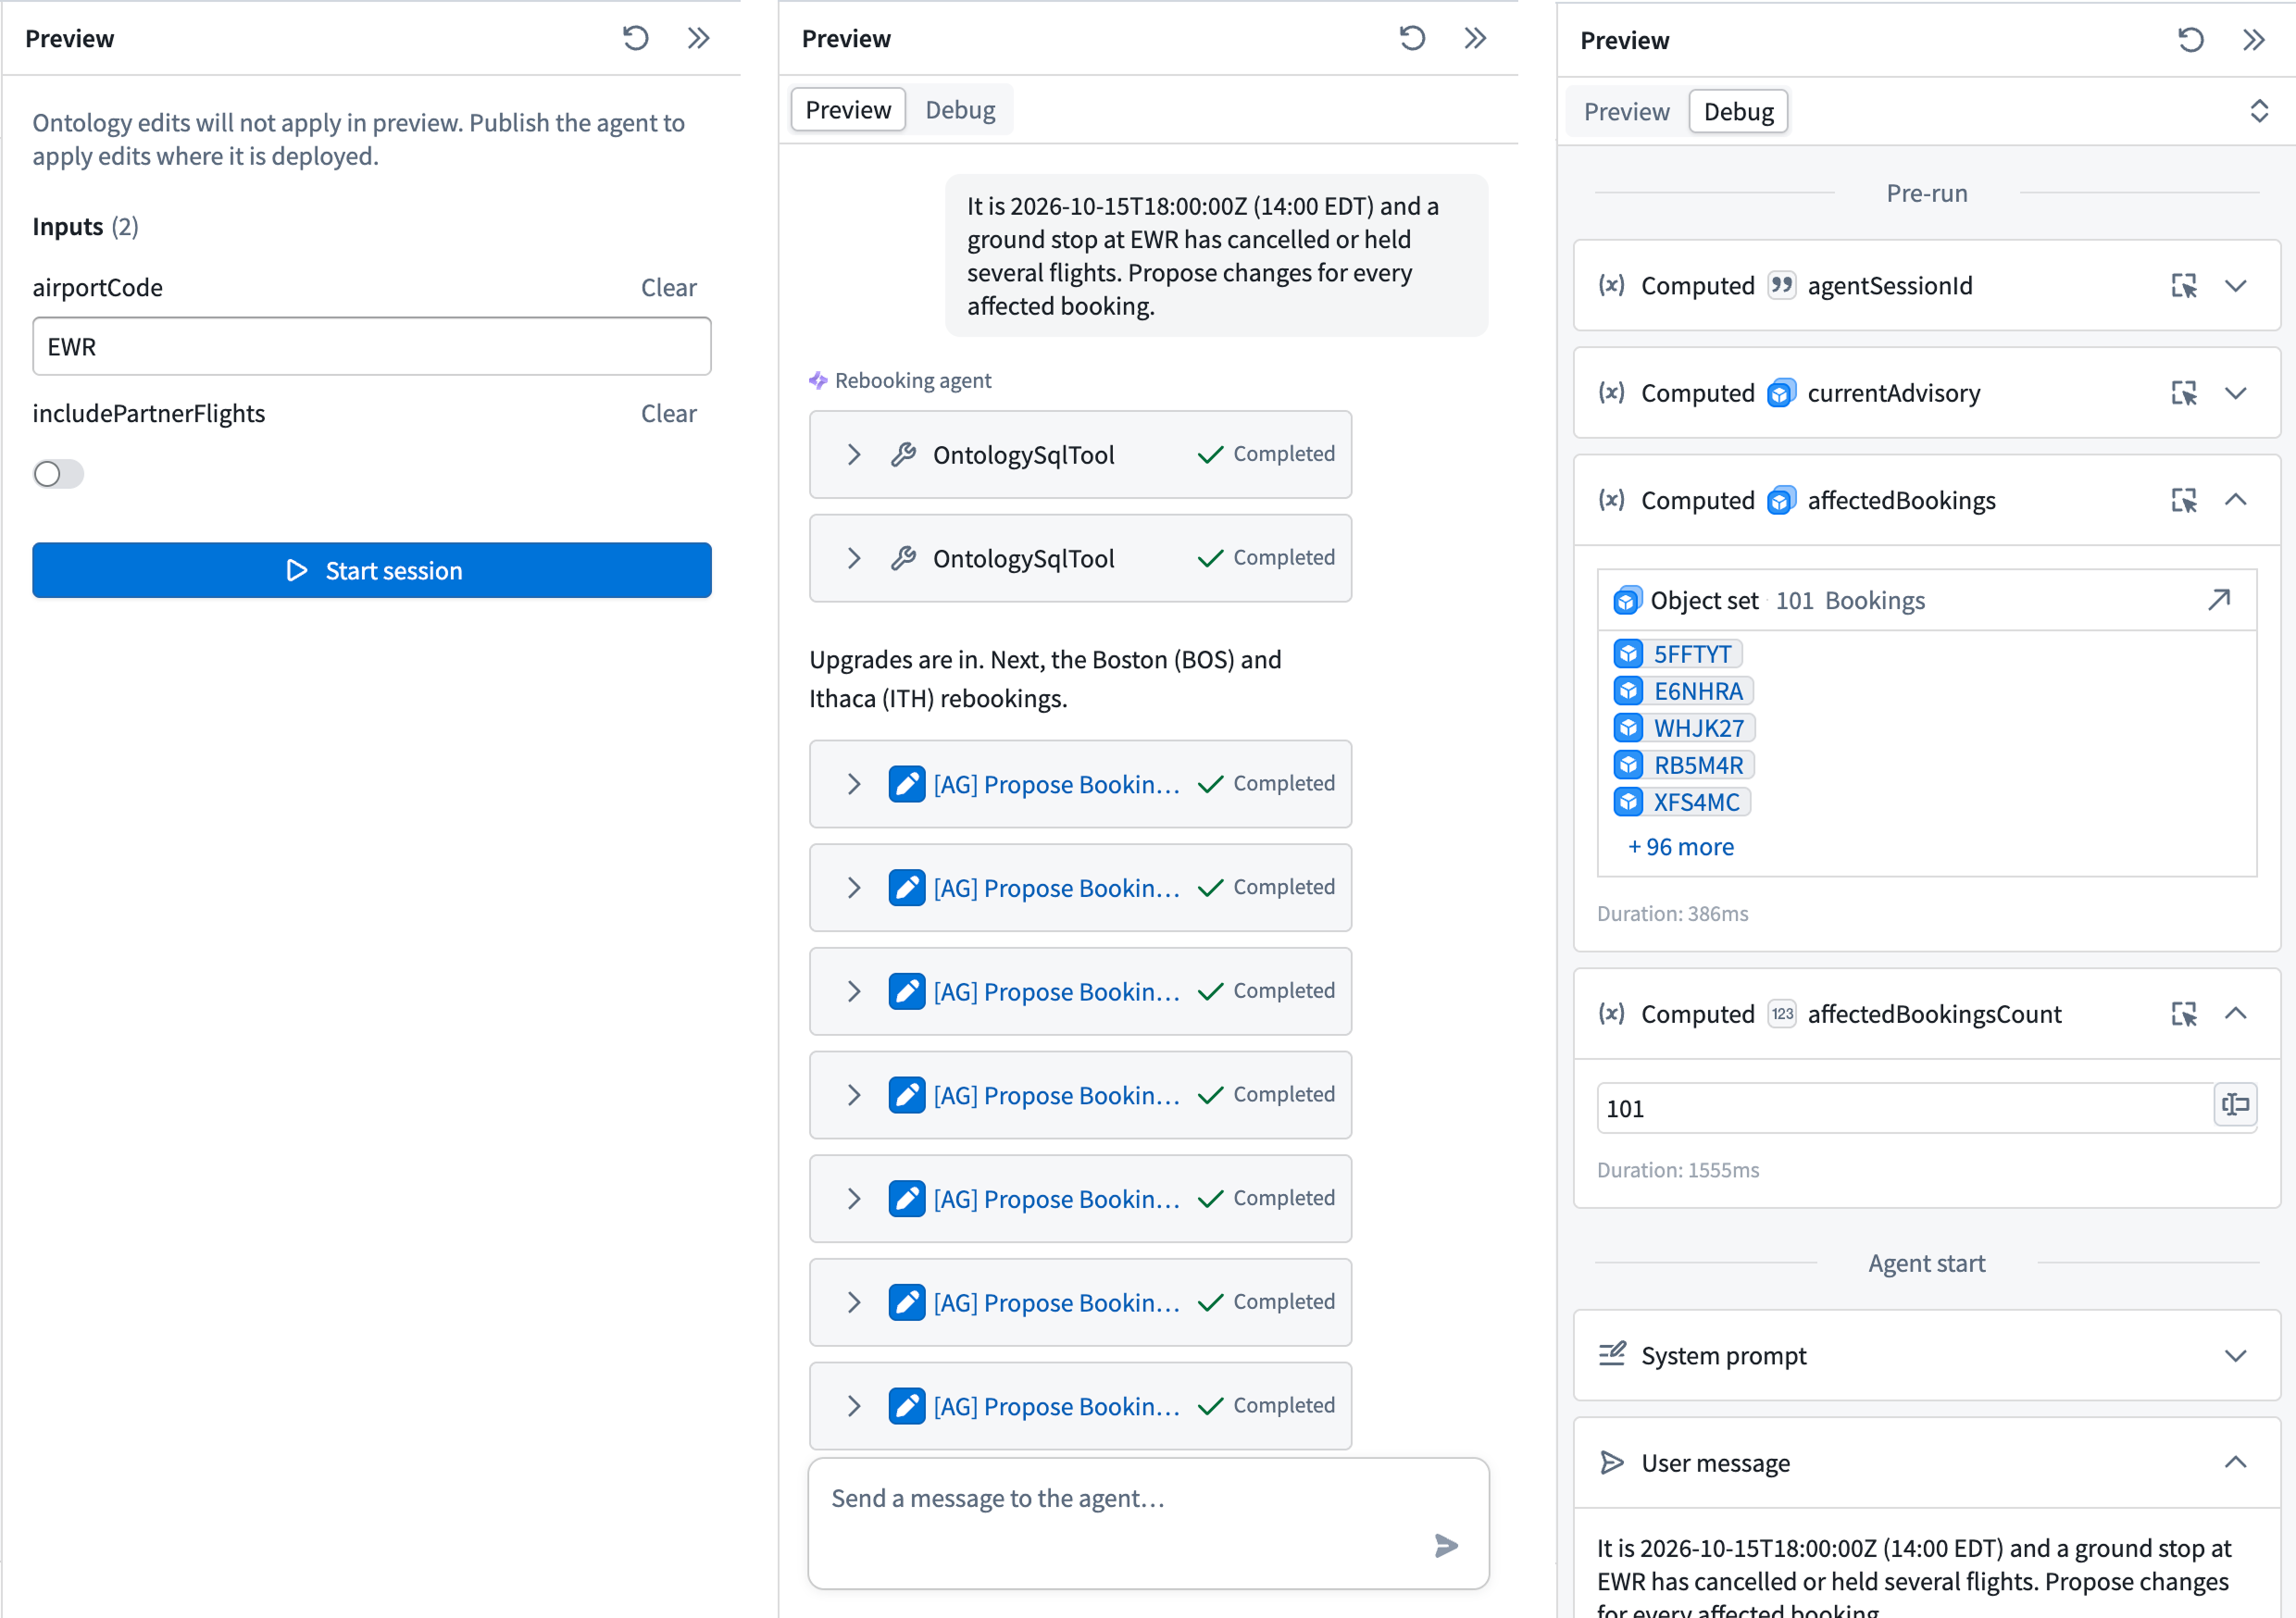Click the Rebooking agent sparkle icon
The image size is (2296, 1618).
(818, 381)
